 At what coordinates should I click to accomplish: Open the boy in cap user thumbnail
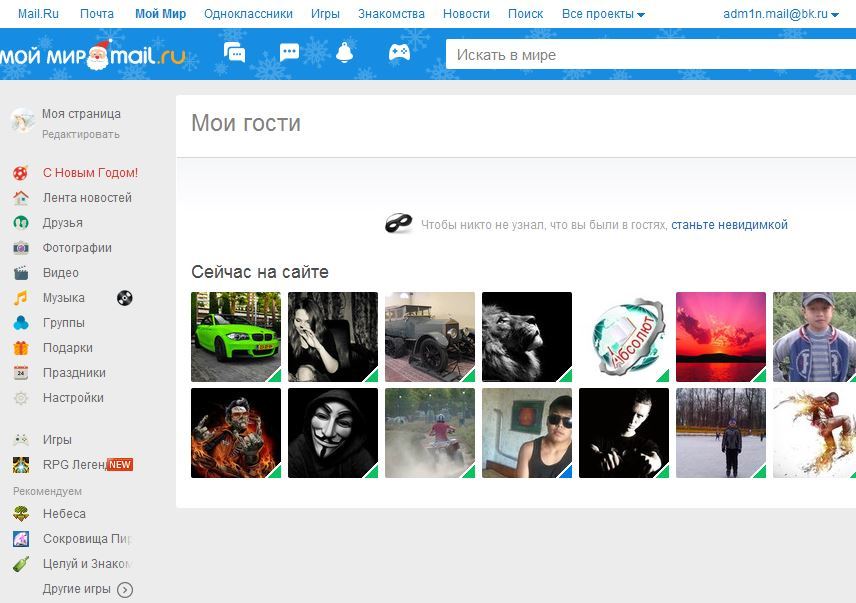815,337
